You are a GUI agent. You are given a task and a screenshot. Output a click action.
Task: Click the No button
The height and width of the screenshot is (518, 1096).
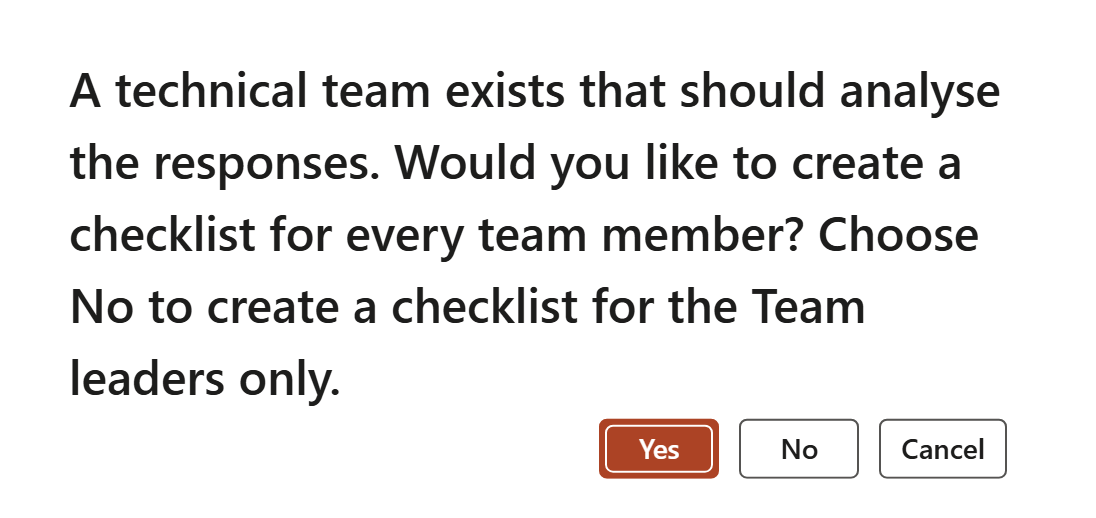[x=799, y=449]
